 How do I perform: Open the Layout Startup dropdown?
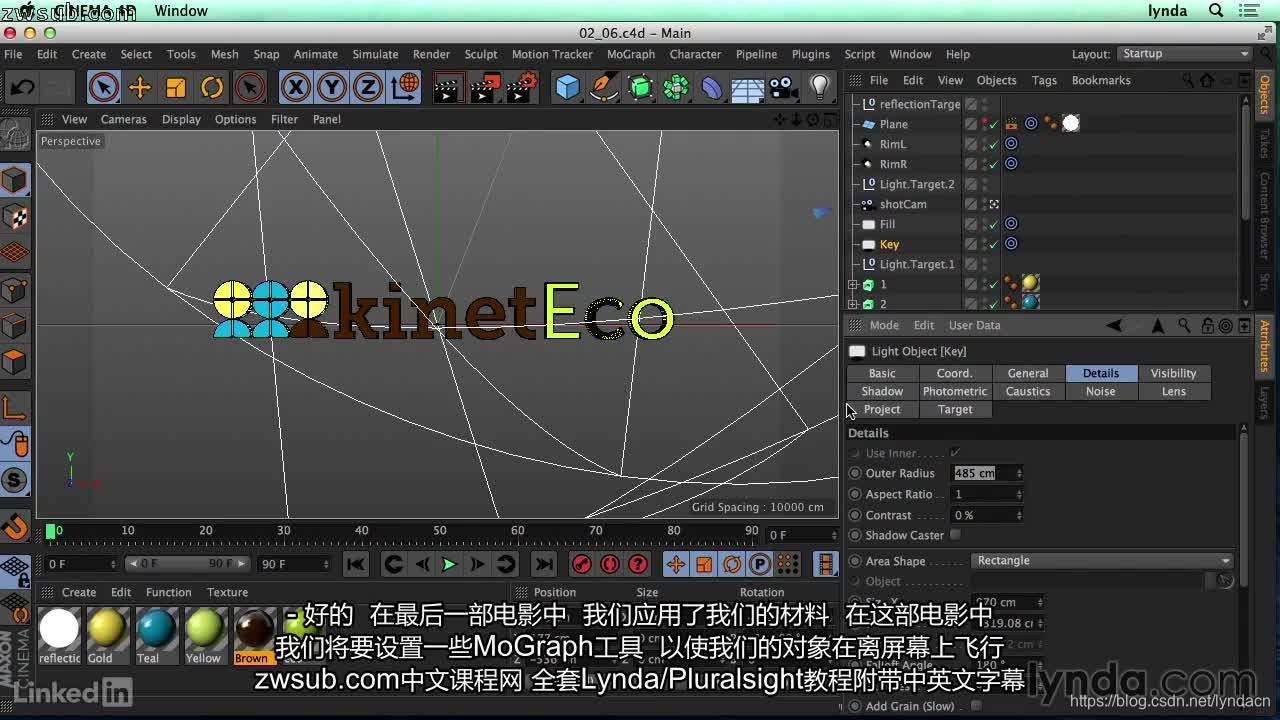tap(1184, 54)
